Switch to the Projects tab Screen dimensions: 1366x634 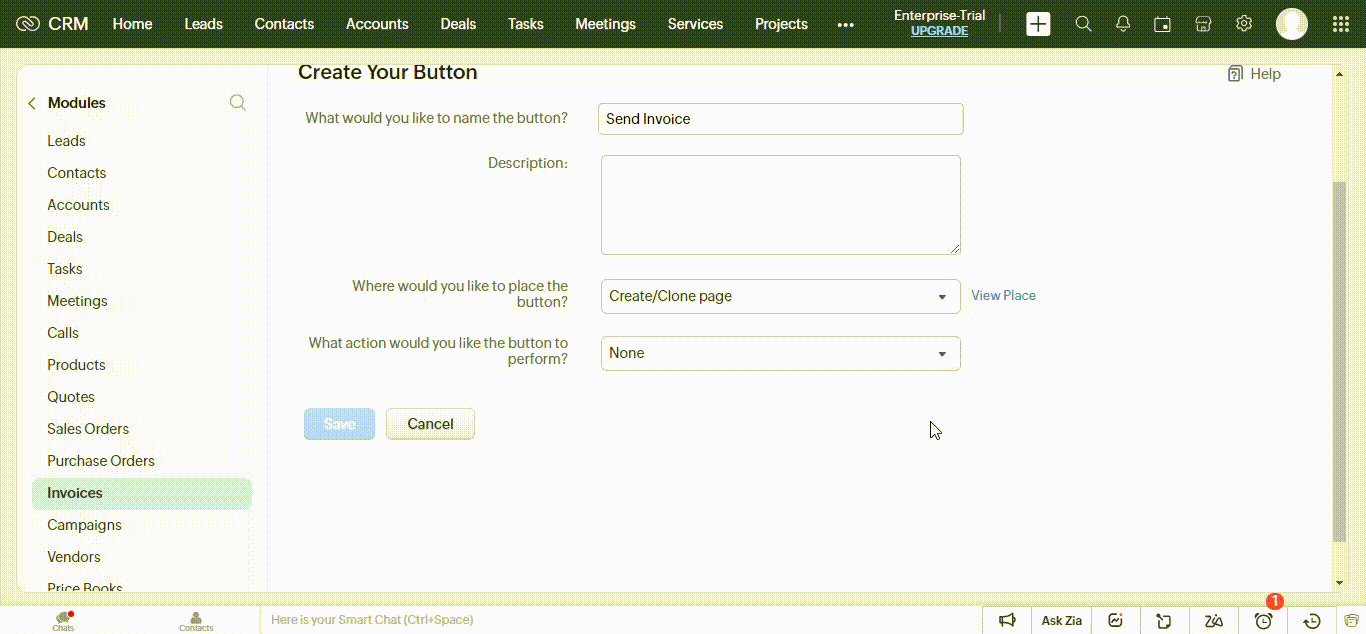coord(781,24)
